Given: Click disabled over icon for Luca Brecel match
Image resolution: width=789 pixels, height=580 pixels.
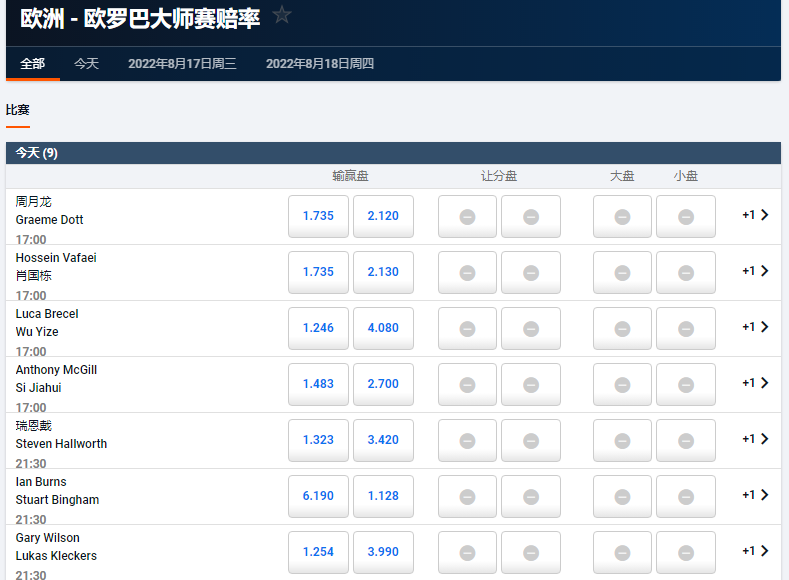Looking at the screenshot, I should pyautogui.click(x=622, y=329).
